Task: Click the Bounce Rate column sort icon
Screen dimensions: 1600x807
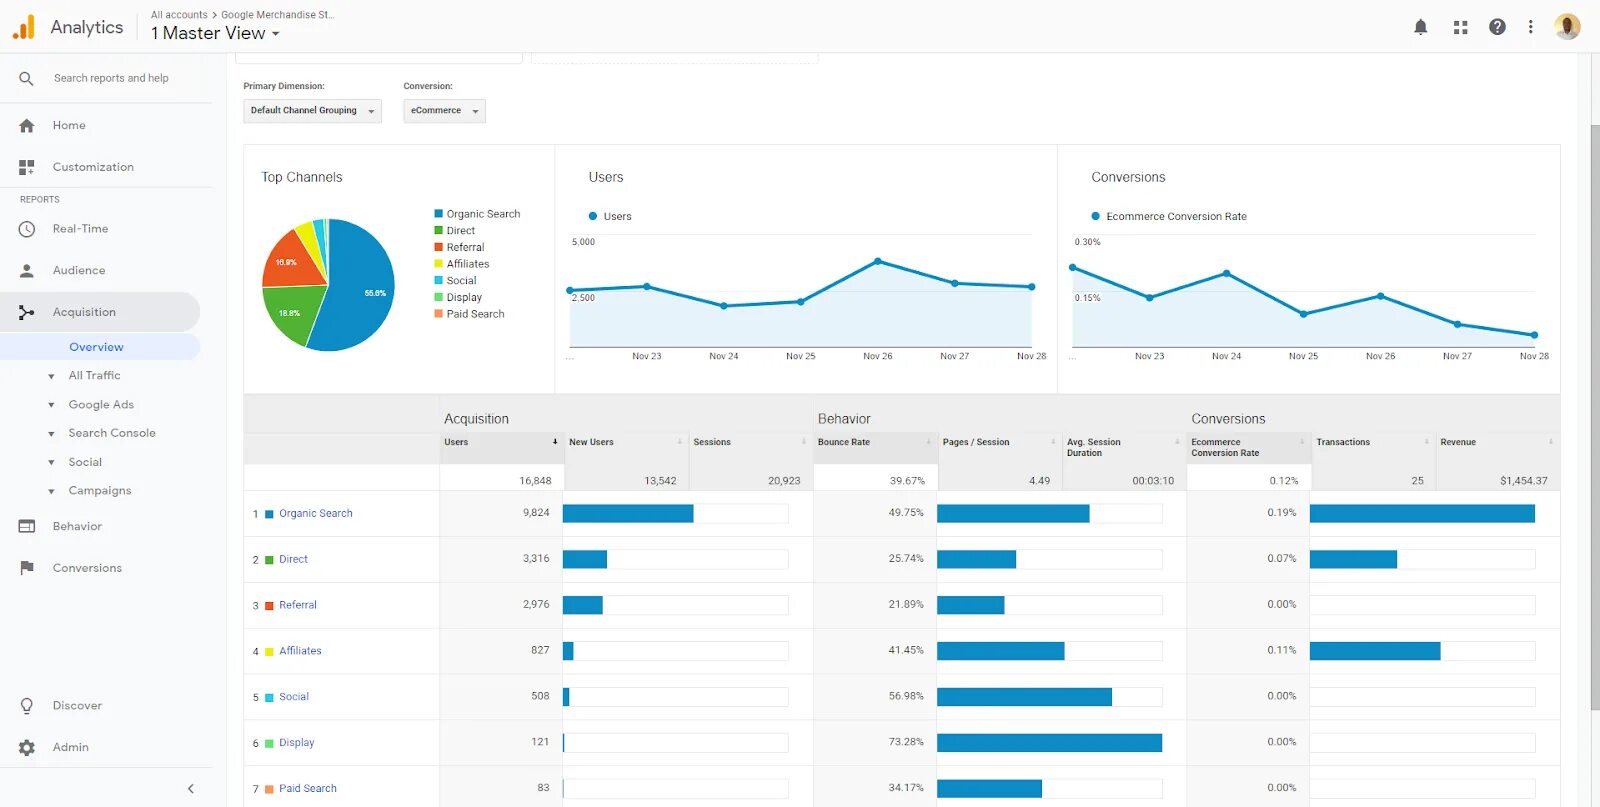Action: coord(928,442)
